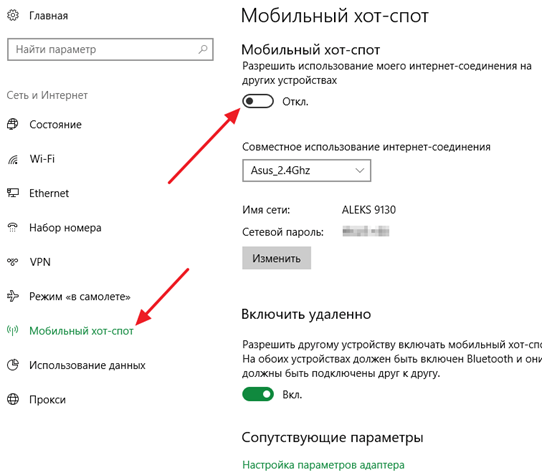The image size is (542, 475).
Task: Open Настройка параметров адаптера link
Action: (x=323, y=465)
